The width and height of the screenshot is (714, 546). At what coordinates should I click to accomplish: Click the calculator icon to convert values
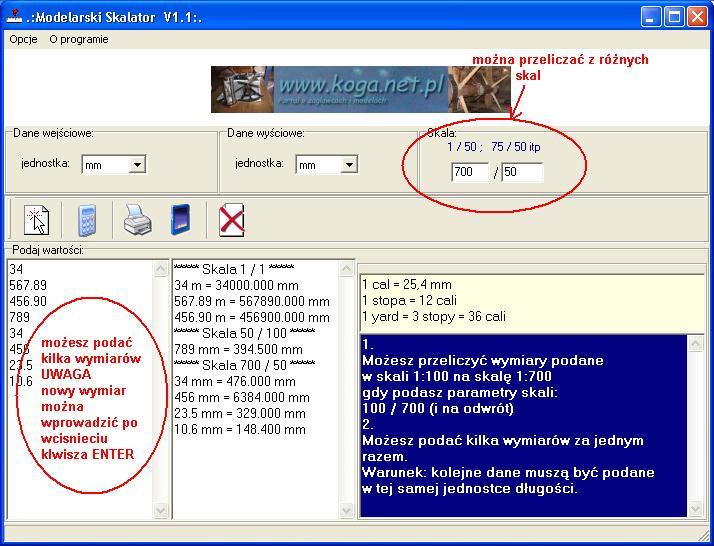coord(87,219)
